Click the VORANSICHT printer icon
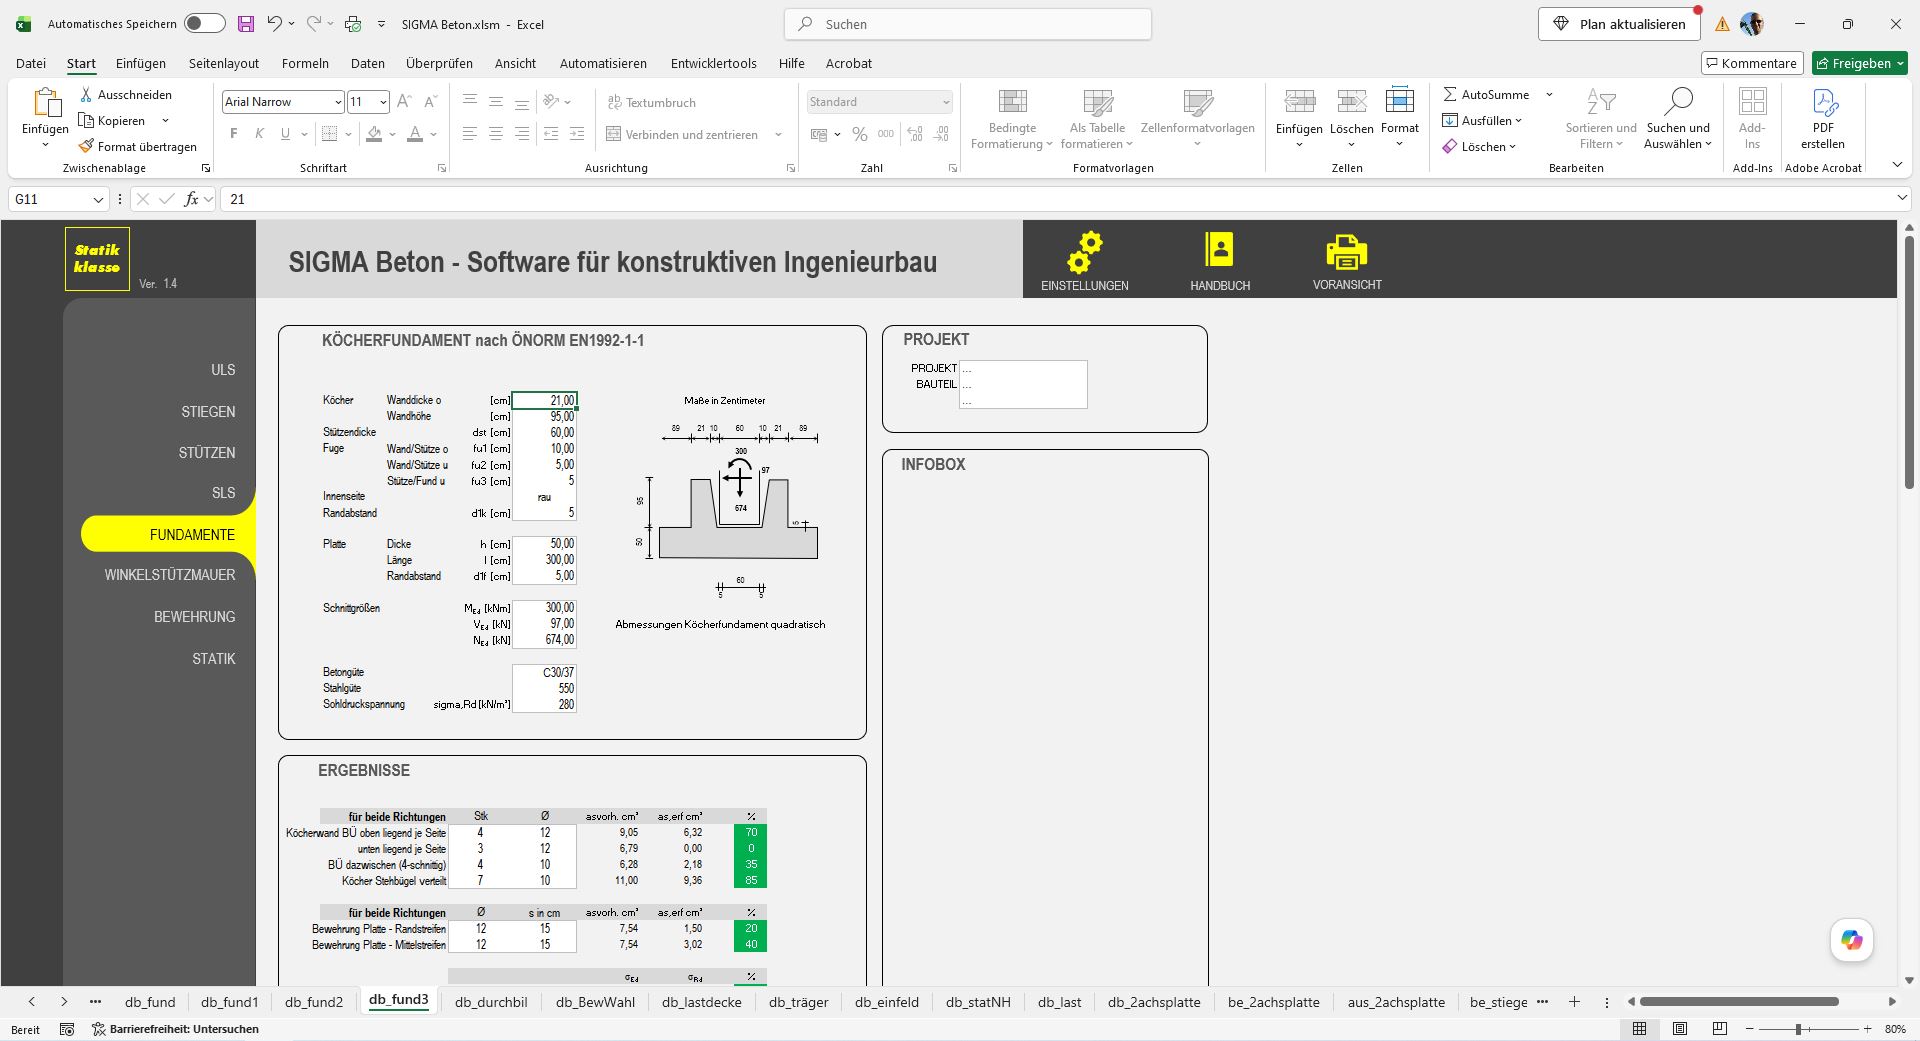 pos(1346,252)
